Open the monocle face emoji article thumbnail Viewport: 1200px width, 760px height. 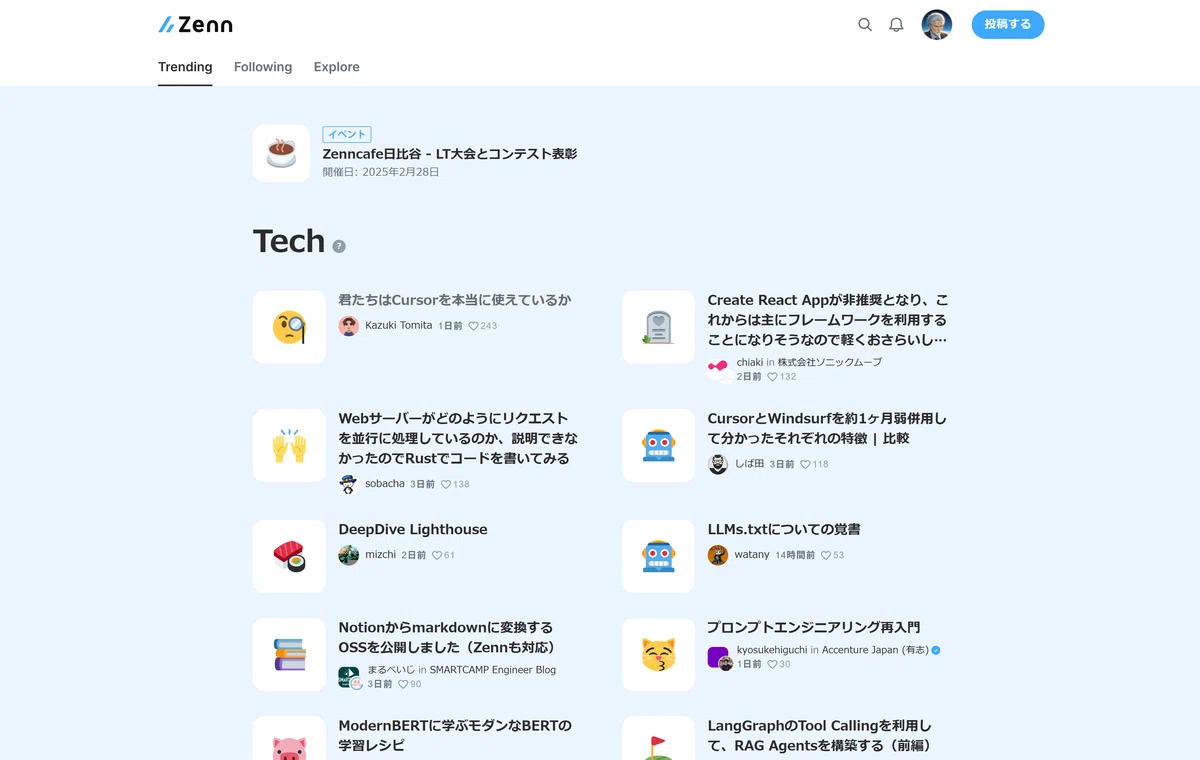point(289,327)
